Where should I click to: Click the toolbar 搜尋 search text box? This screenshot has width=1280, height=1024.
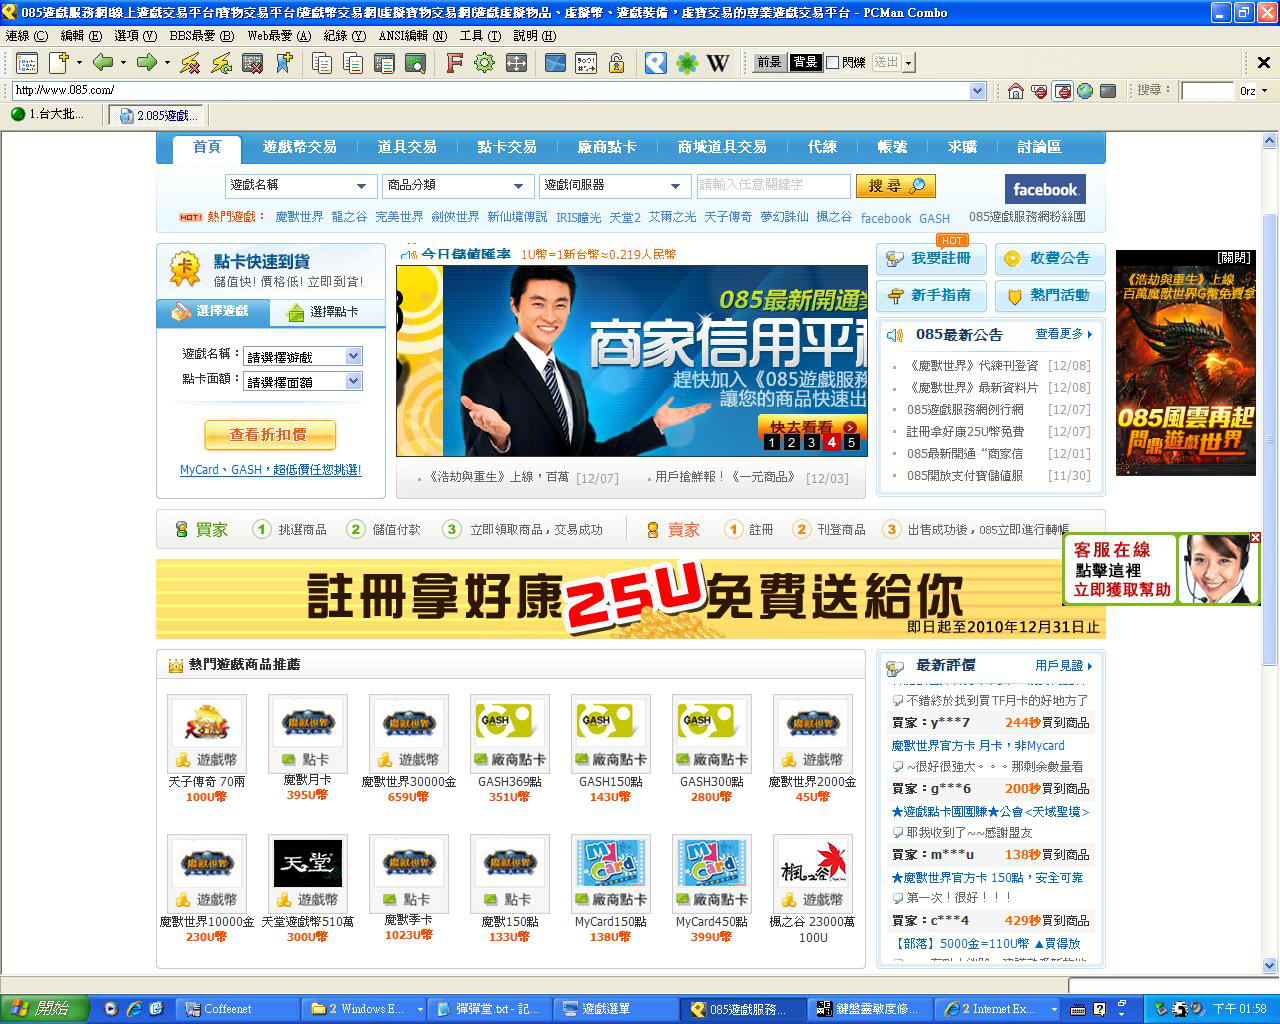[x=1208, y=91]
